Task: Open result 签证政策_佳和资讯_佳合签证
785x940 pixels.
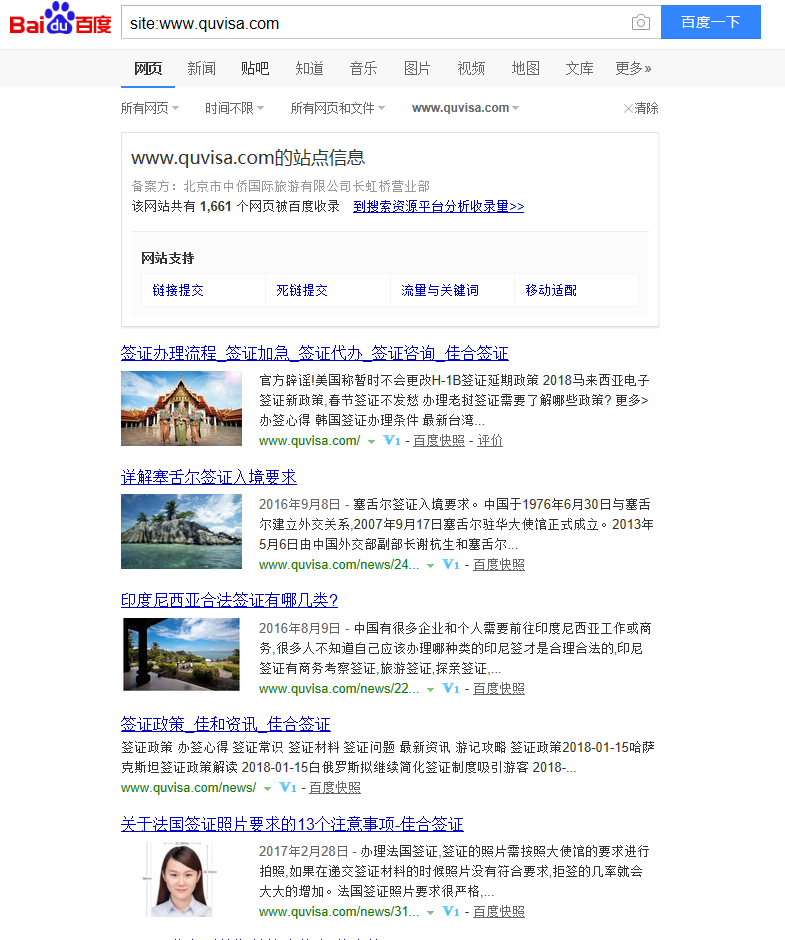Action: click(x=225, y=724)
